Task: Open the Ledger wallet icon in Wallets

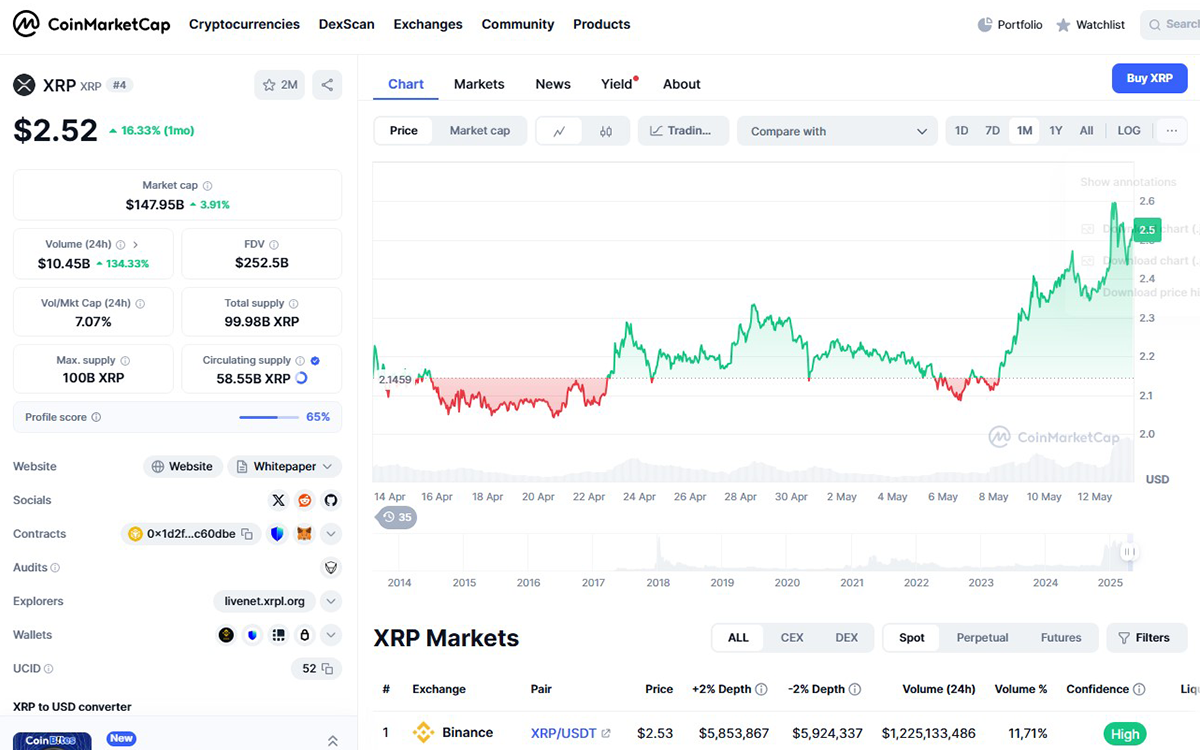Action: (x=279, y=635)
